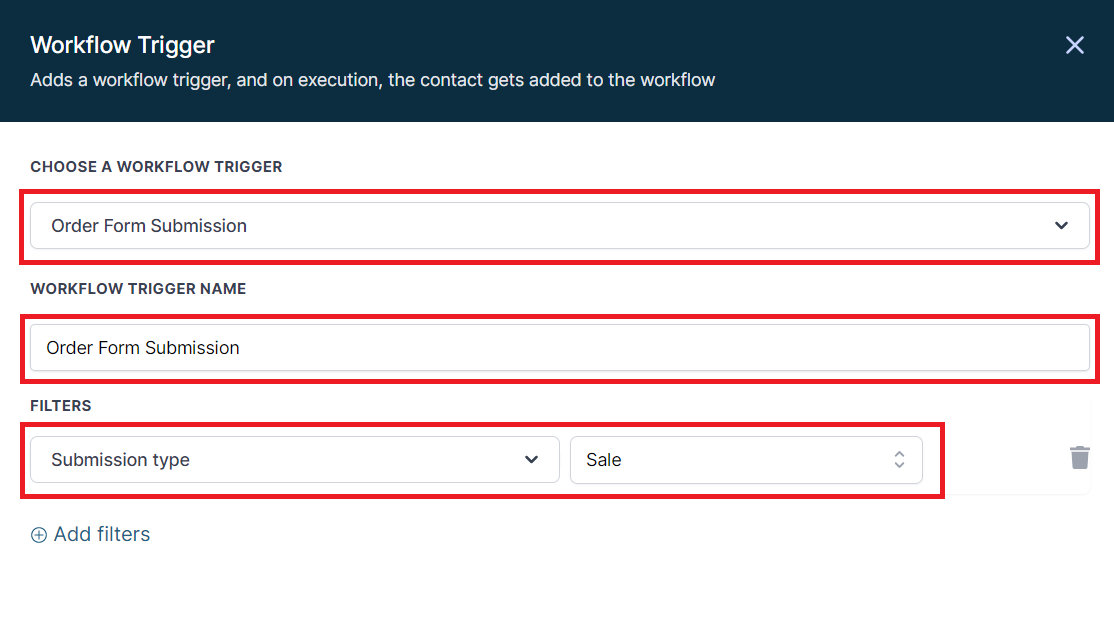Viewport: 1114px width, 629px height.
Task: Close the Workflow Trigger panel
Action: (x=1074, y=45)
